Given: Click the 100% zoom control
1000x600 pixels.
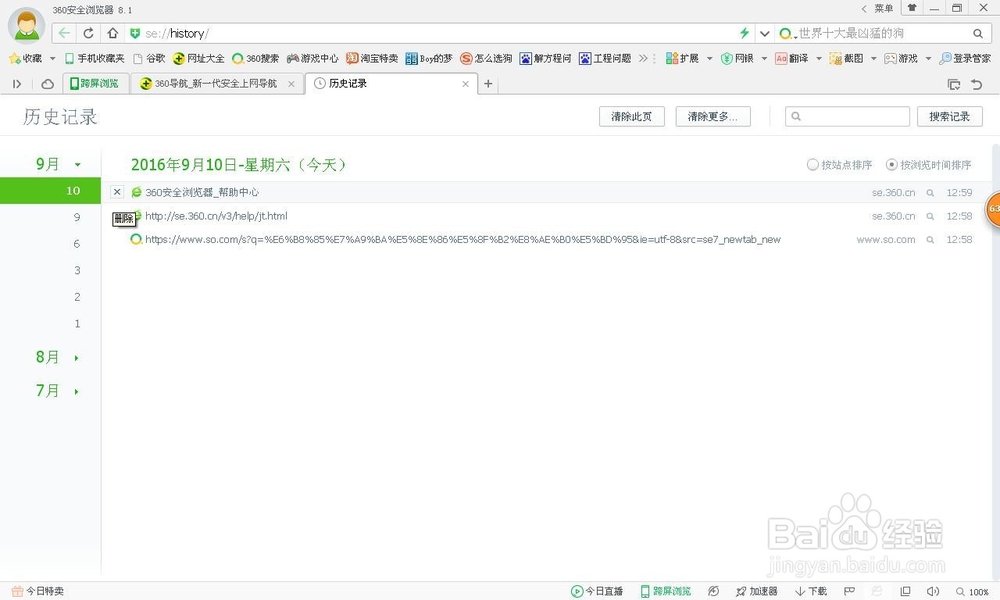Looking at the screenshot, I should 978,591.
